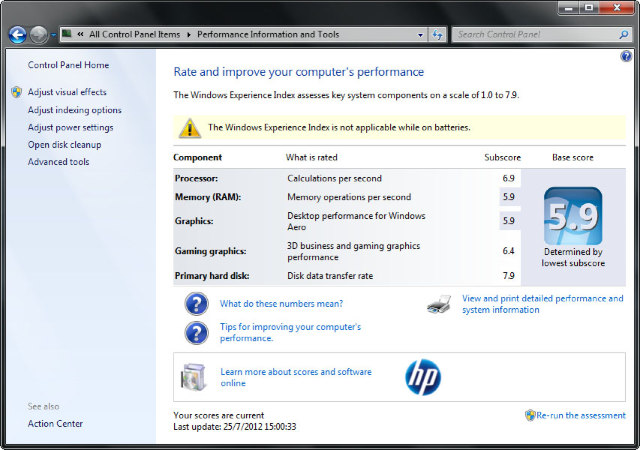Click the HP logo
The height and width of the screenshot is (450, 640).
click(422, 376)
